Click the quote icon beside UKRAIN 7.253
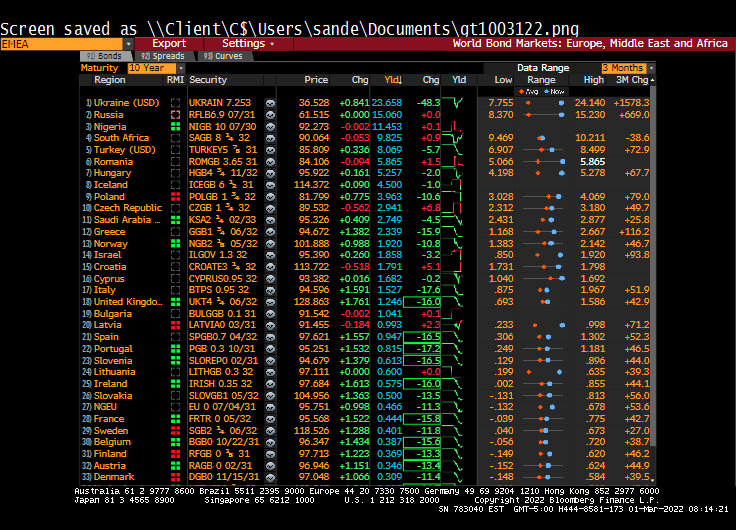 (270, 103)
